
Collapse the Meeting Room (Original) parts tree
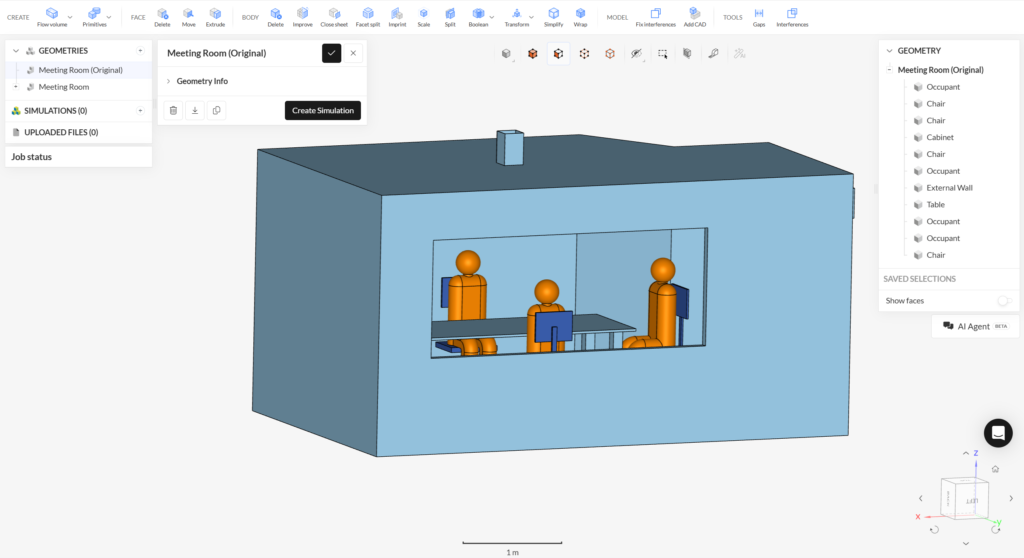(889, 69)
